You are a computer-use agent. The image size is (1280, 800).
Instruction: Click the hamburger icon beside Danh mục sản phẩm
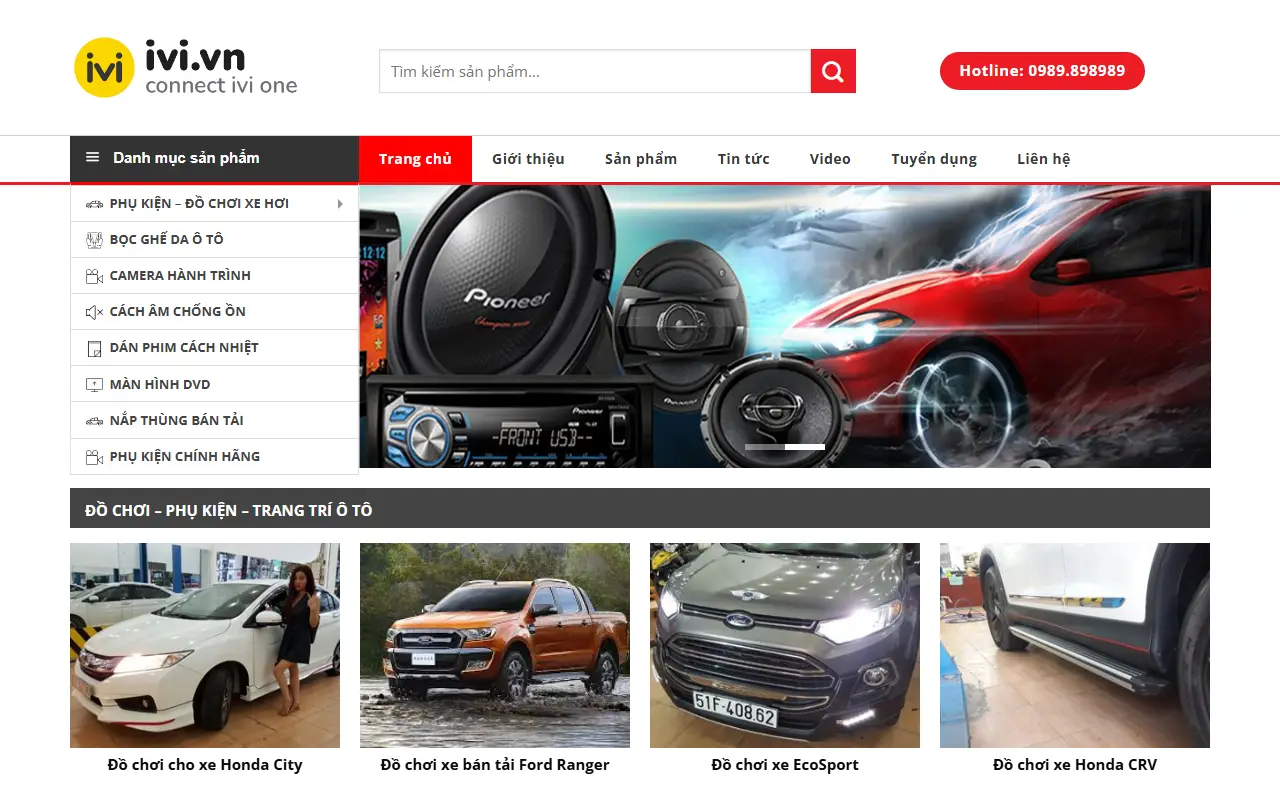click(x=93, y=157)
